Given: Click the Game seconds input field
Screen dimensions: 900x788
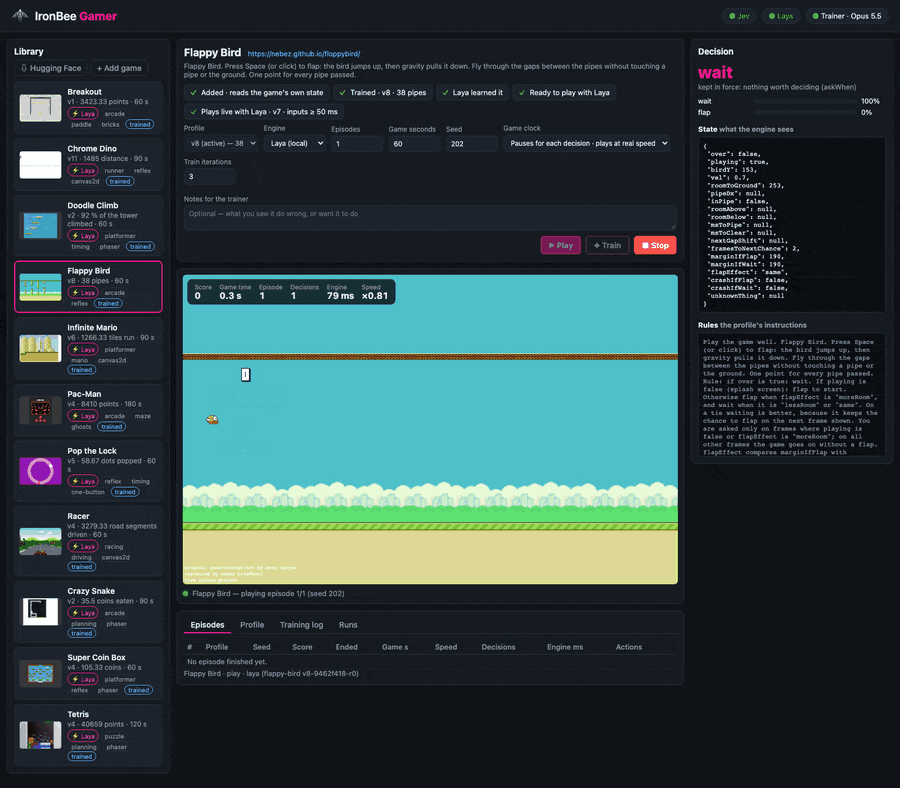Looking at the screenshot, I should click(414, 144).
